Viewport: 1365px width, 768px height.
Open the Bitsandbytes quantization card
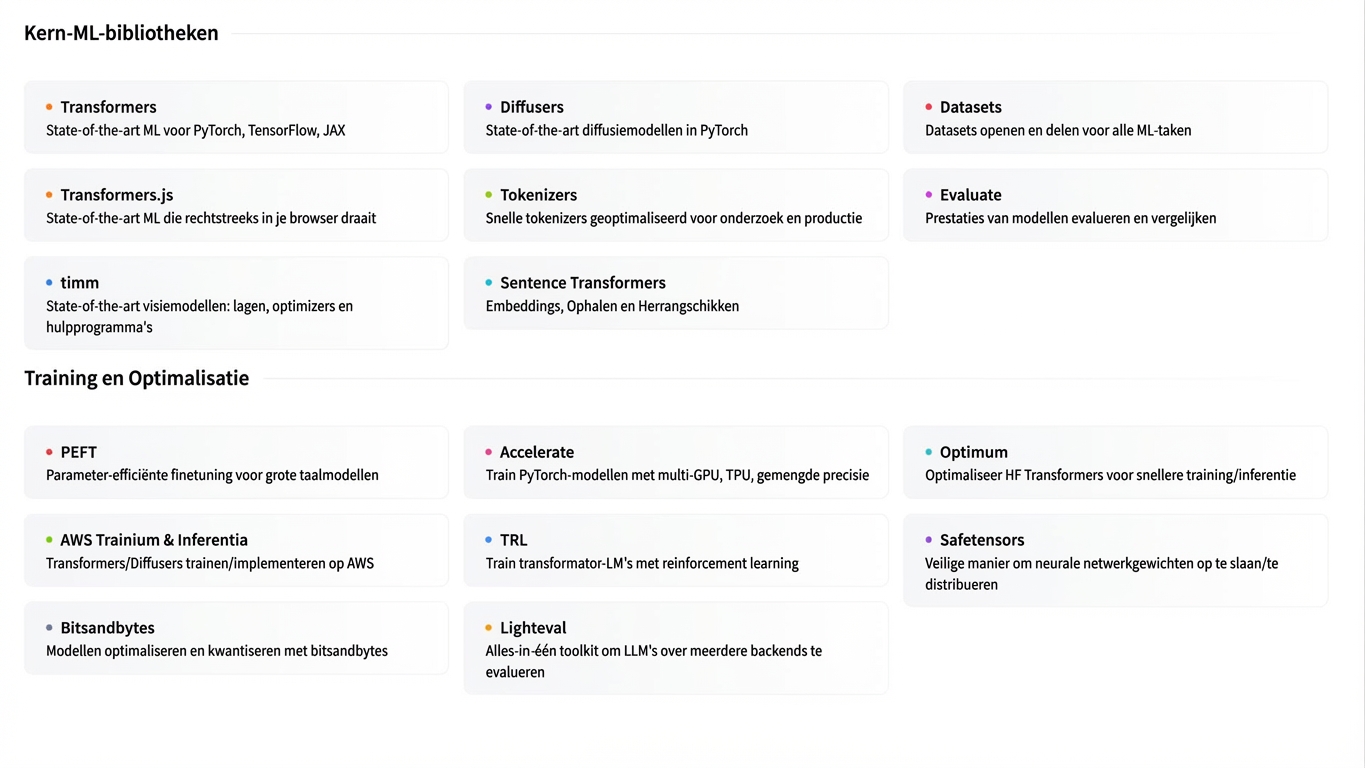point(236,638)
